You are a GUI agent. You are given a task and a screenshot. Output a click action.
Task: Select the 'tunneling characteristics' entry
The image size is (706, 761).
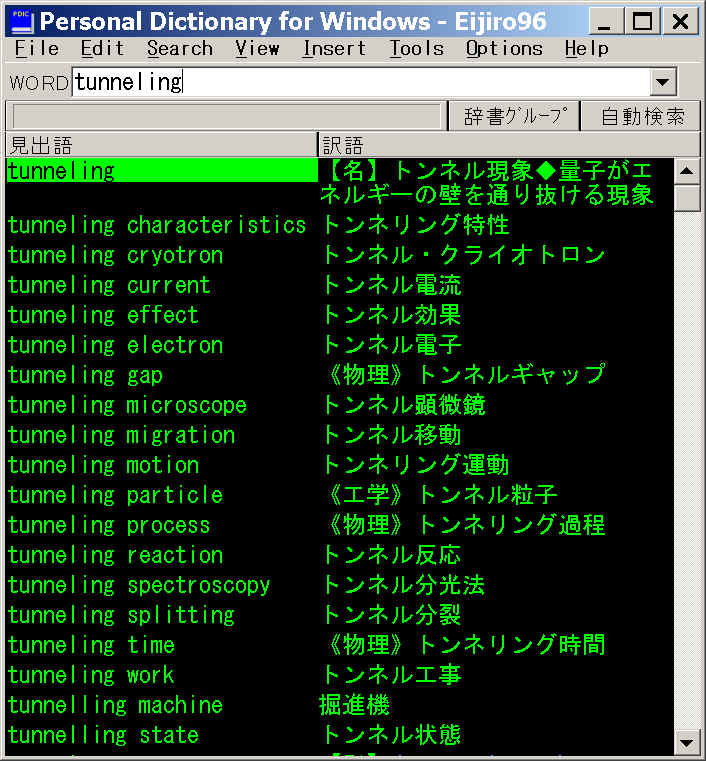click(157, 225)
